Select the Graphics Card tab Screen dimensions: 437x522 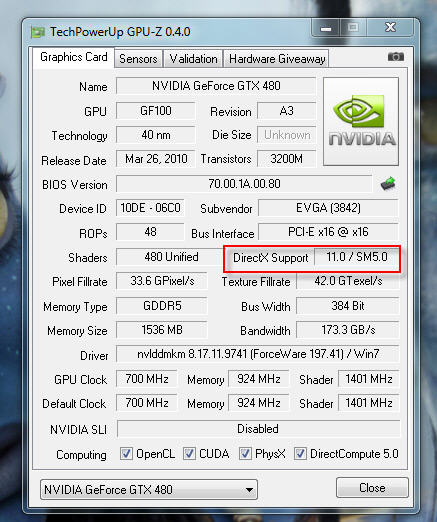tap(74, 57)
